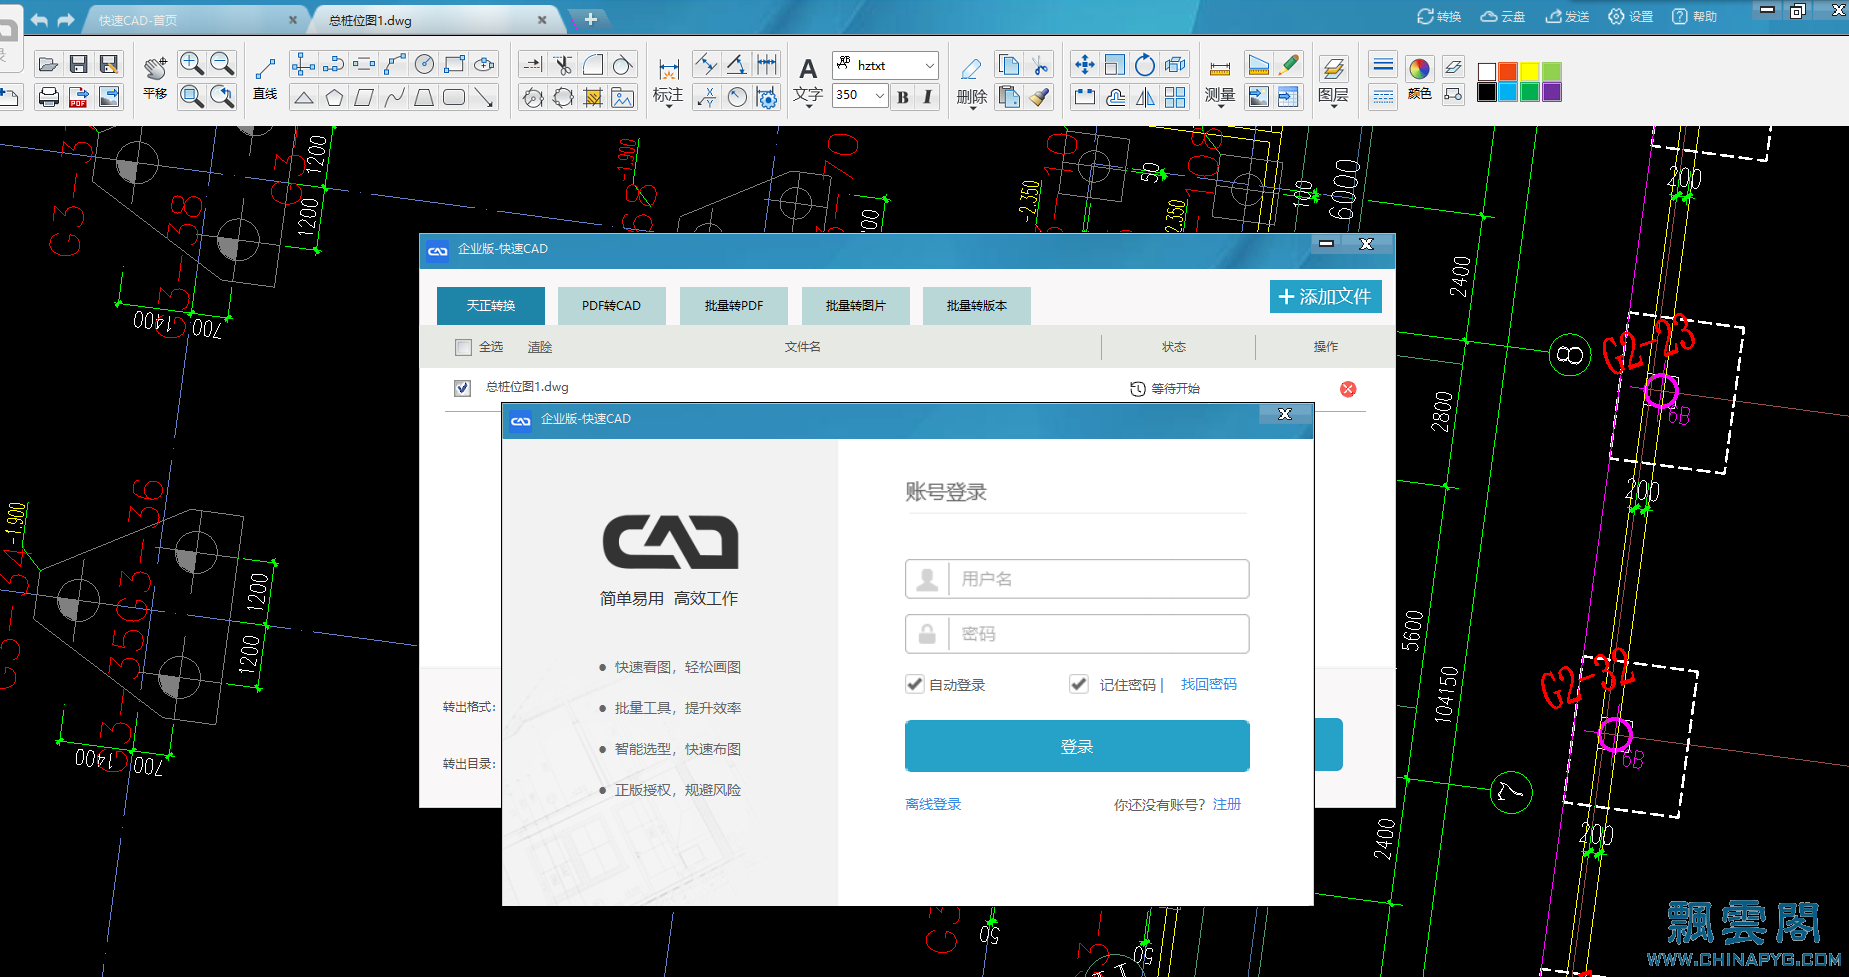Click the Bold B text button
The image size is (1849, 977).
(903, 96)
